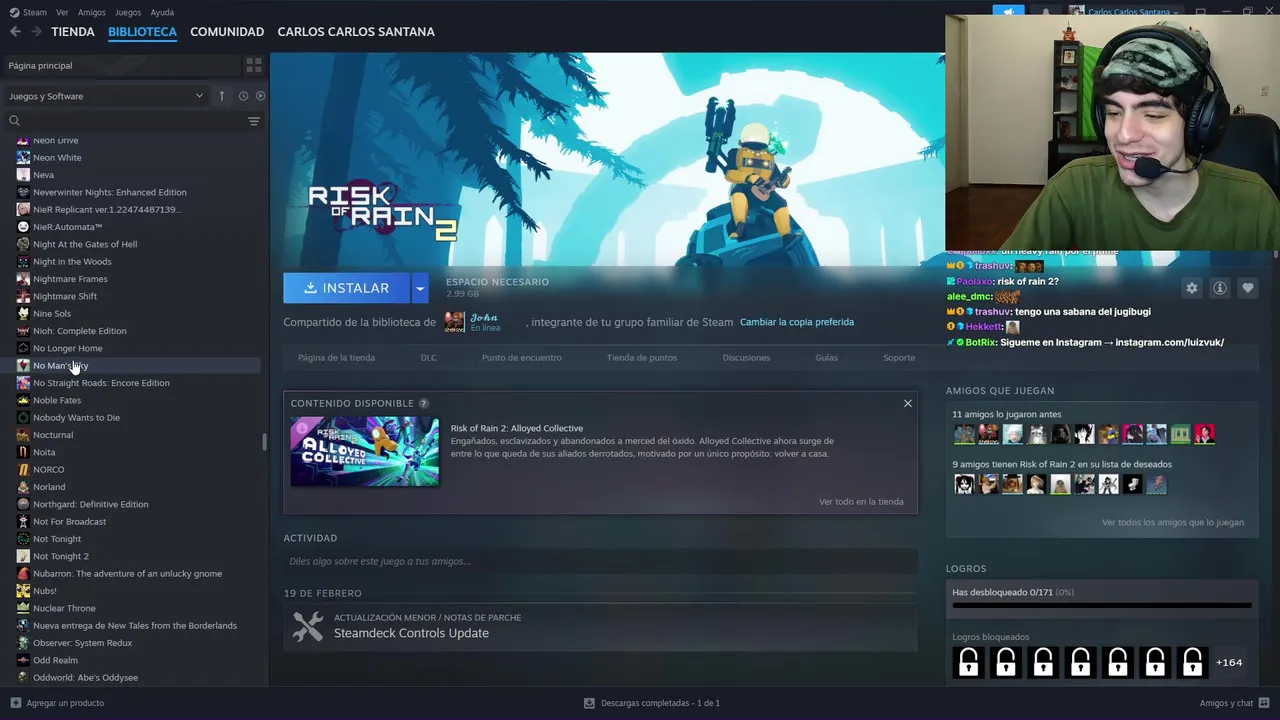Open Tienda de puntos tab
Image resolution: width=1280 pixels, height=720 pixels.
point(642,357)
